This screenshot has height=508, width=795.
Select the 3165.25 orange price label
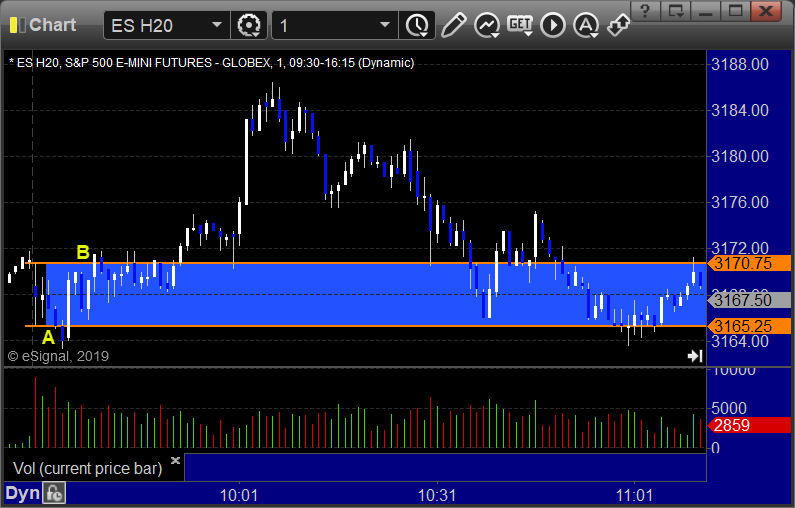tap(749, 326)
